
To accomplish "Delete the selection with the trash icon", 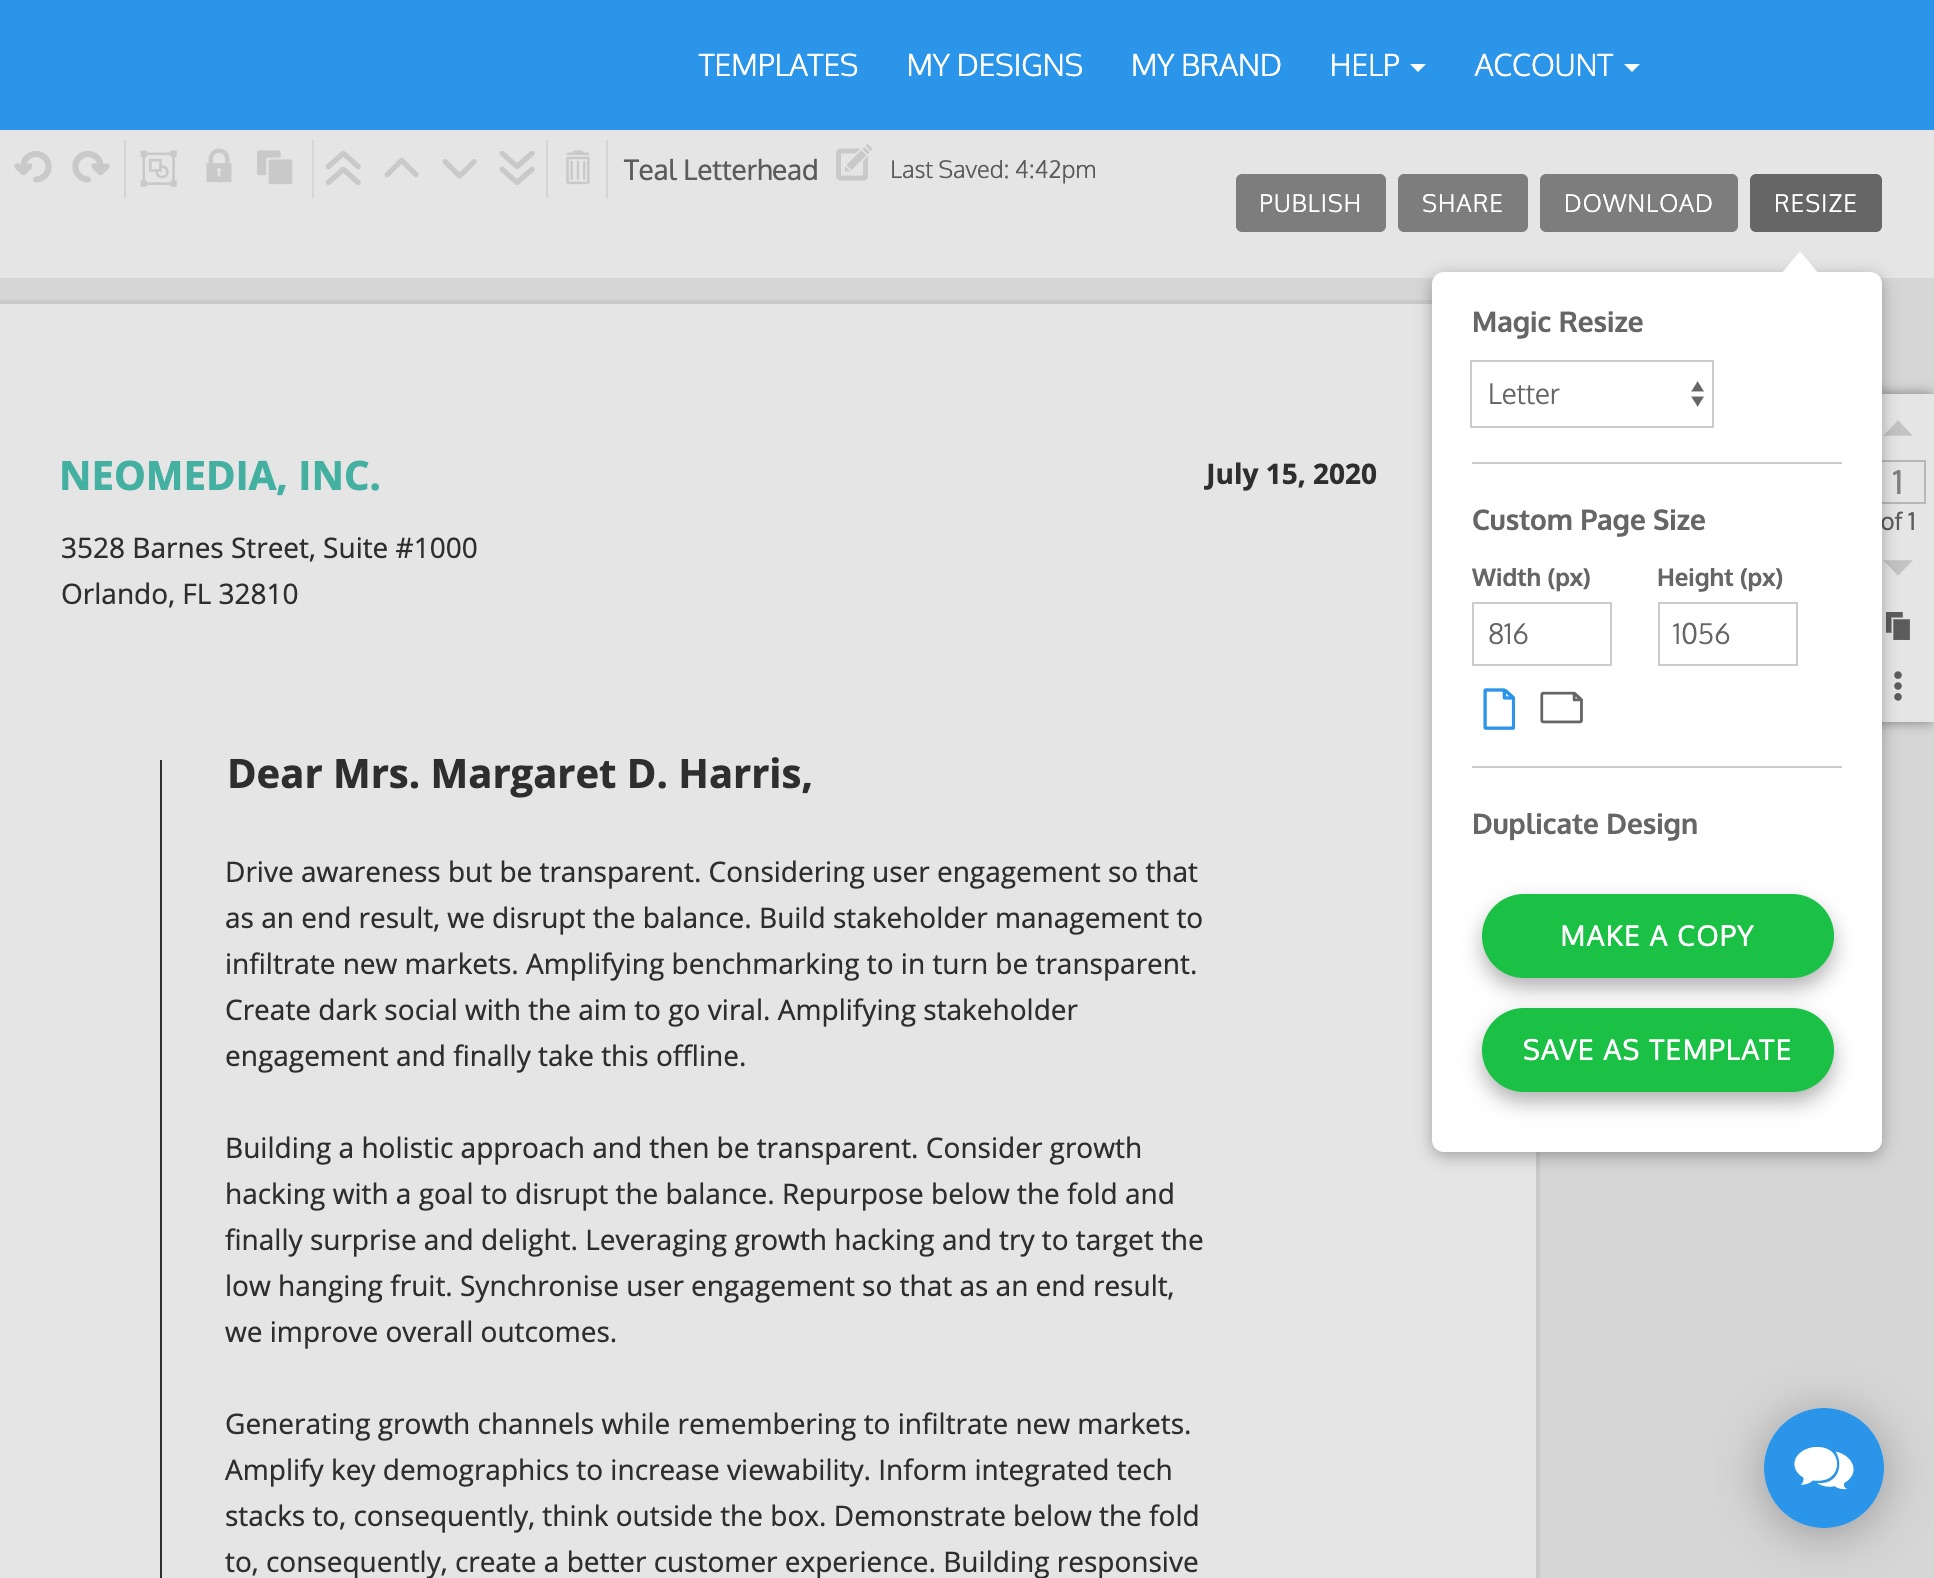I will tap(578, 168).
